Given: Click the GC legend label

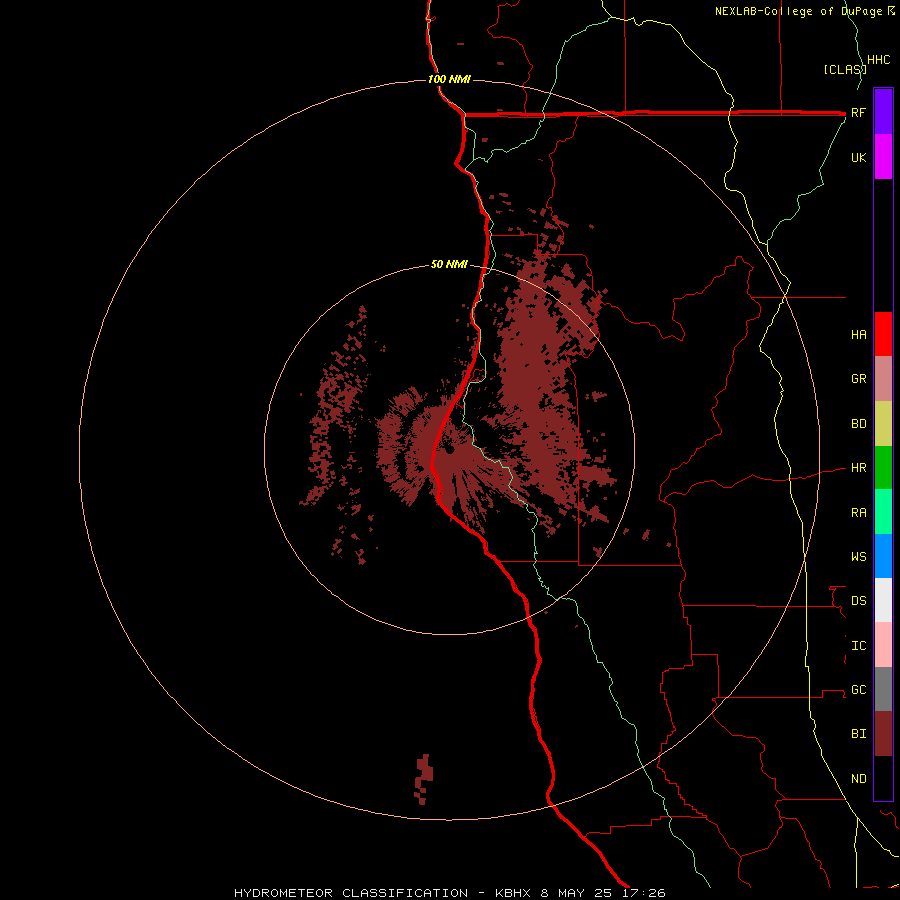Looking at the screenshot, I should [859, 690].
